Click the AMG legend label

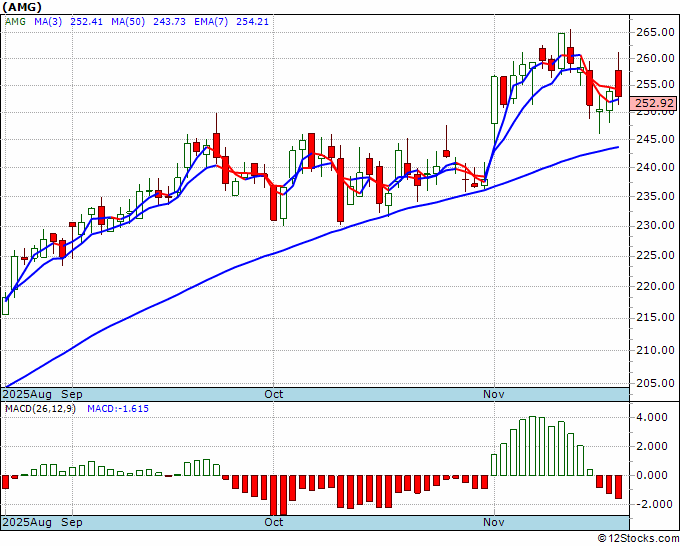[x=16, y=21]
